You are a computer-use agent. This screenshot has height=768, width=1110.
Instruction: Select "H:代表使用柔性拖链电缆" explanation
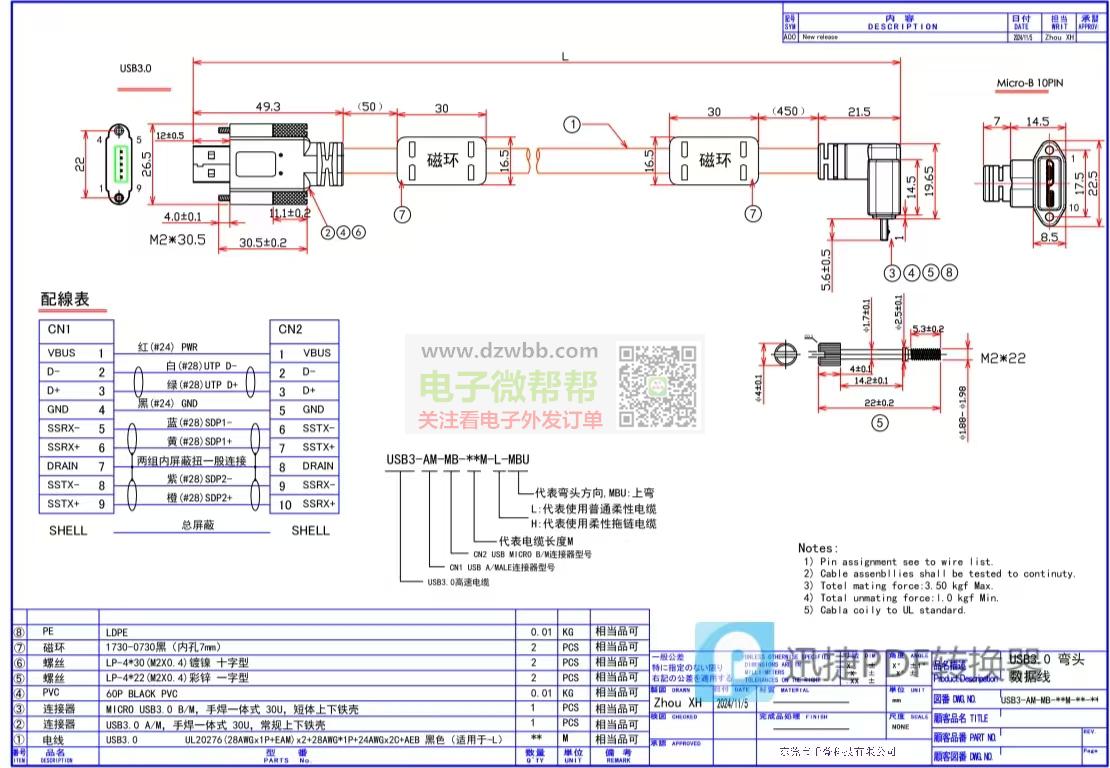[593, 524]
